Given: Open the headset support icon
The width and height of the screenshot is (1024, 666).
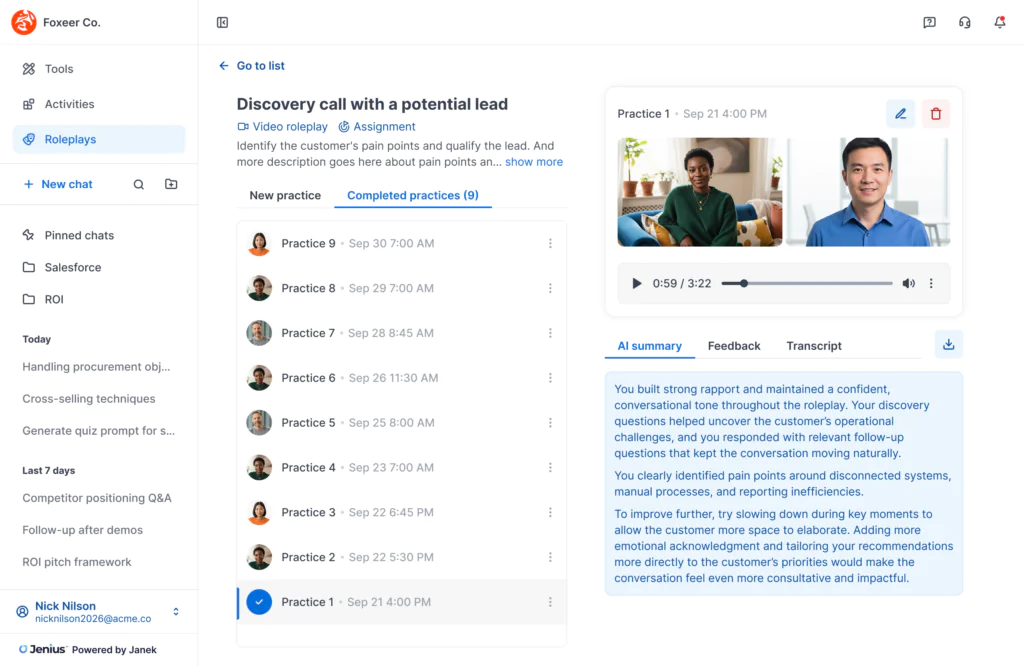Looking at the screenshot, I should 965,22.
